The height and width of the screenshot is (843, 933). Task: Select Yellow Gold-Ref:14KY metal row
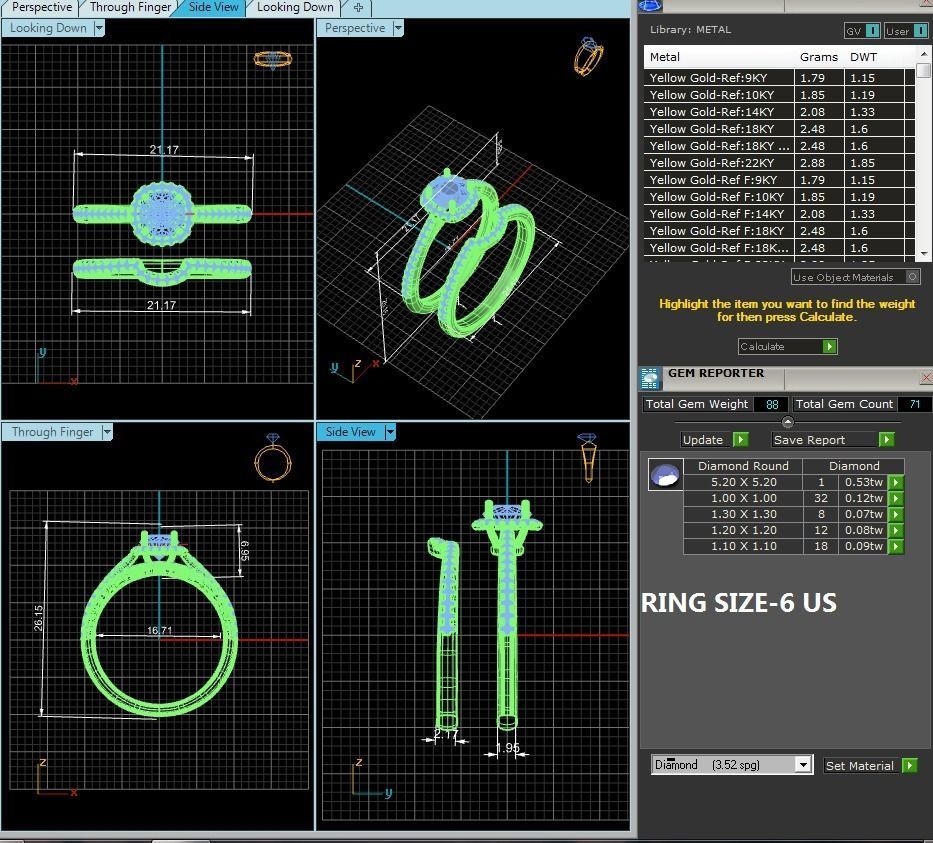pos(779,112)
